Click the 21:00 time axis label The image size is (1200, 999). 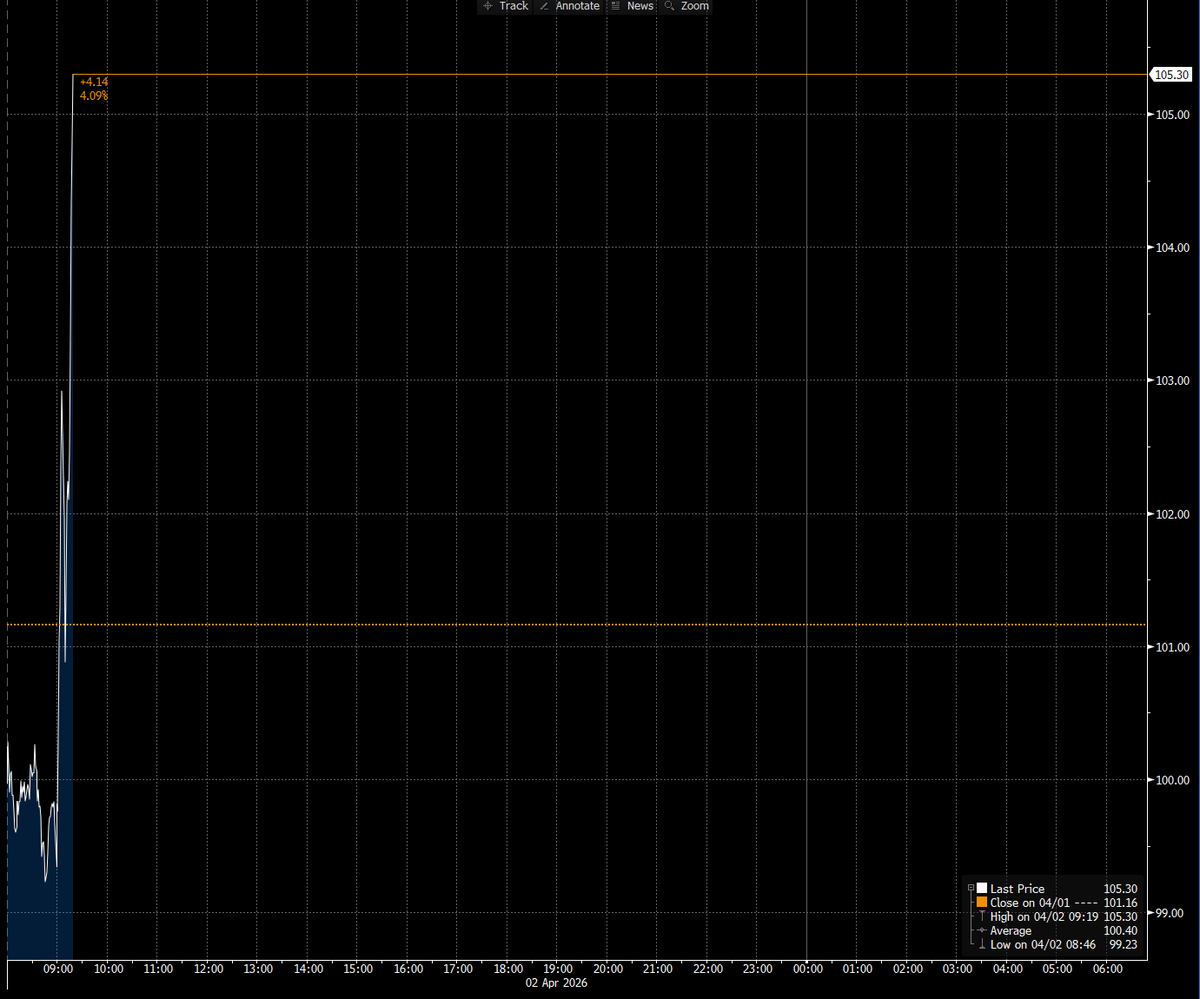(x=658, y=968)
